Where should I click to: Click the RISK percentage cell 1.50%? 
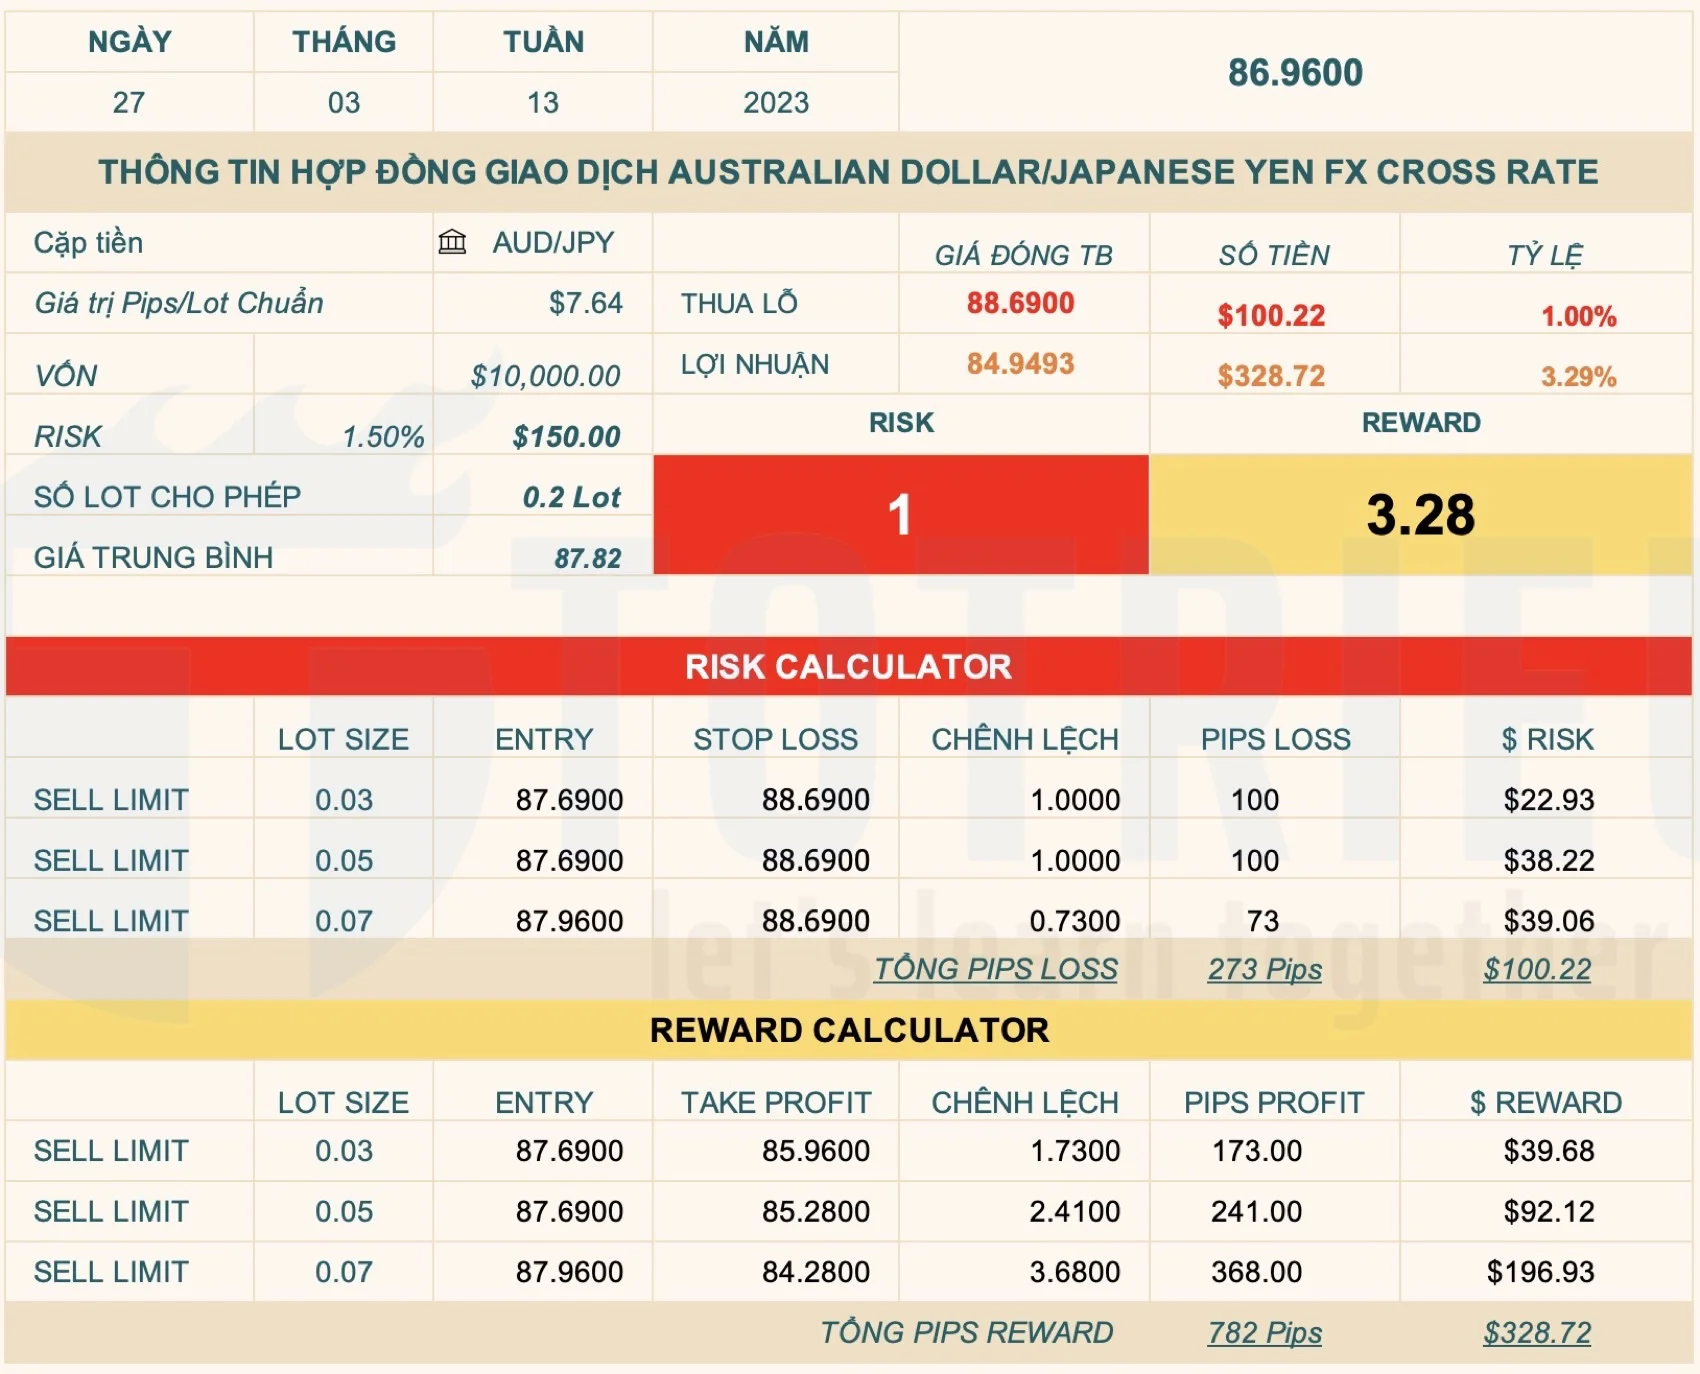tap(383, 437)
